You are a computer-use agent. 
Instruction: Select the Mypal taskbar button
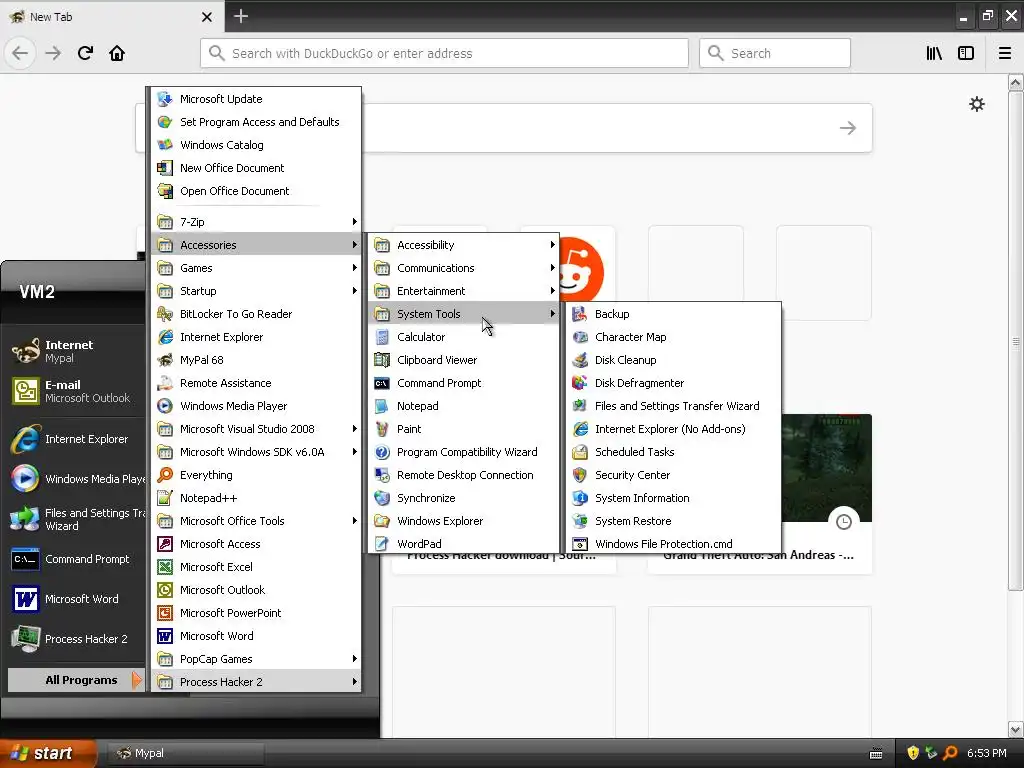click(185, 753)
